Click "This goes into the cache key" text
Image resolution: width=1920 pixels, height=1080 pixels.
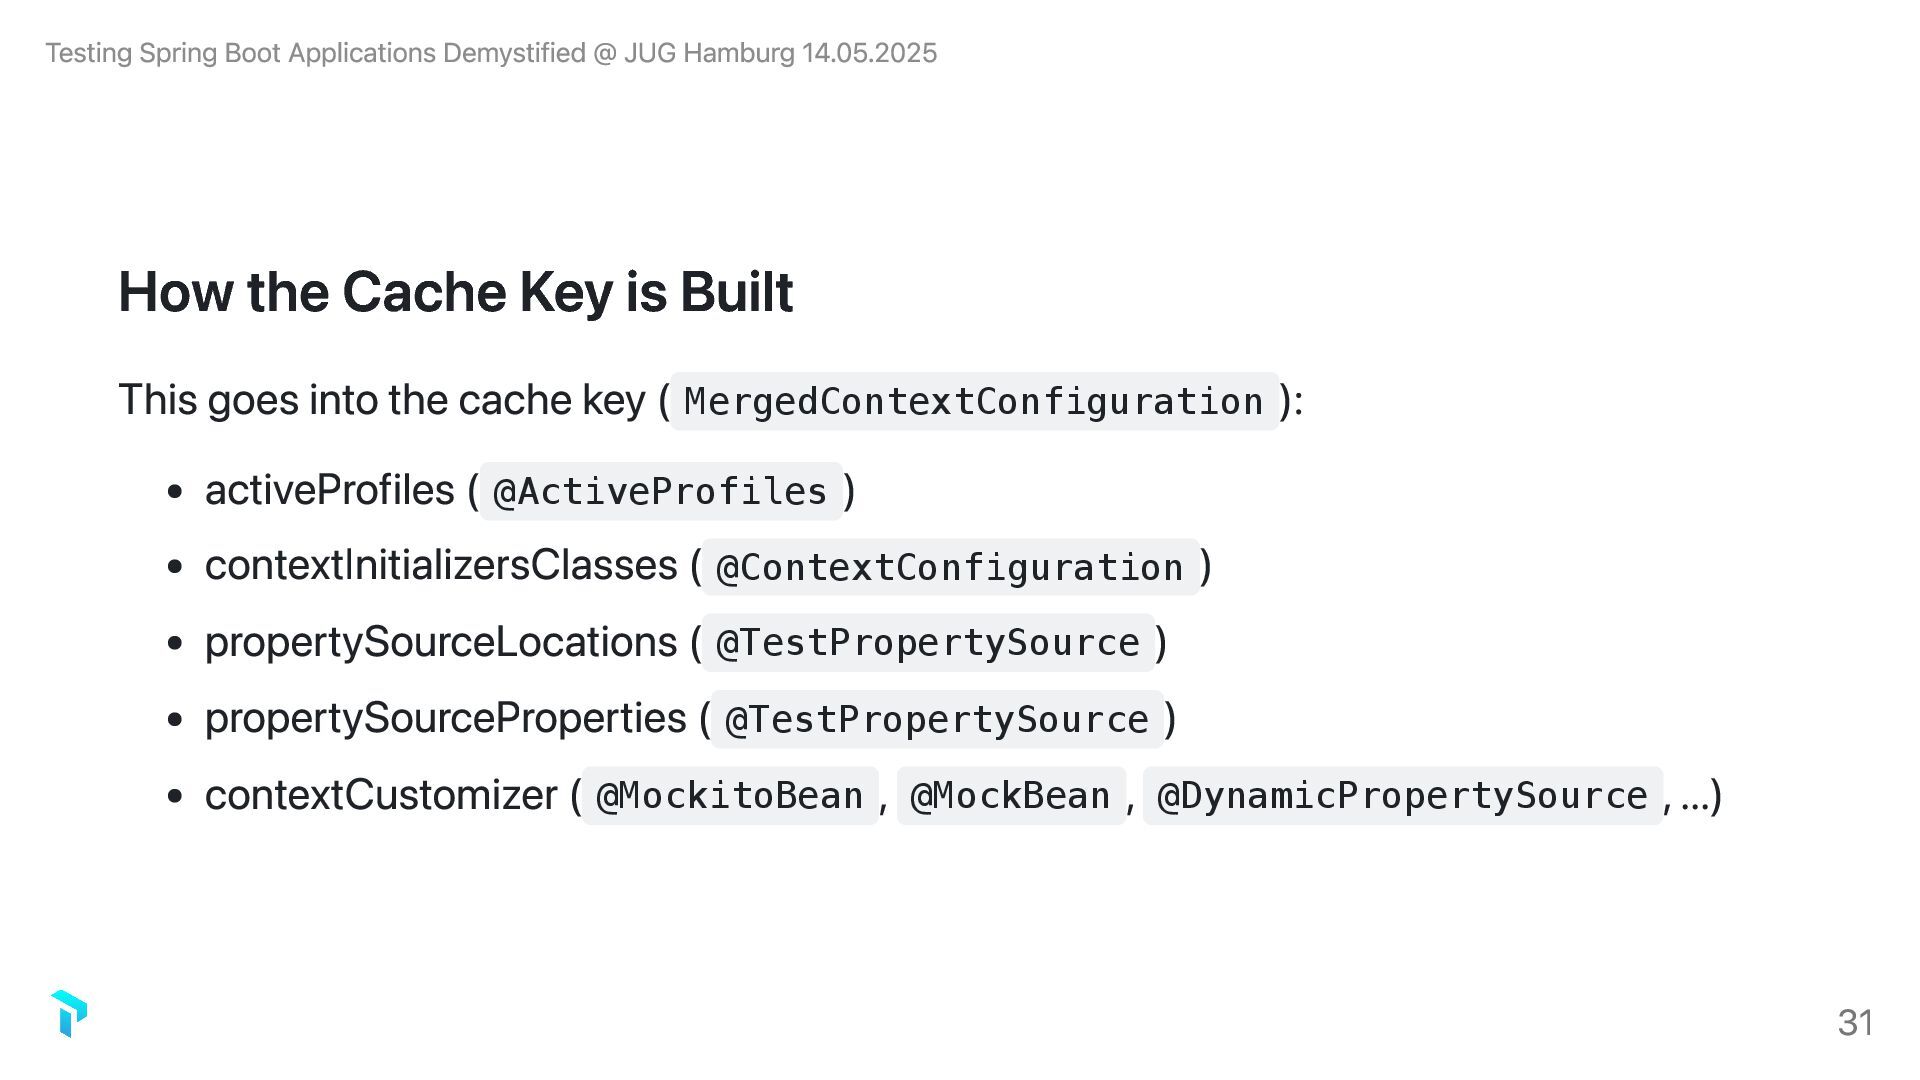click(x=382, y=401)
